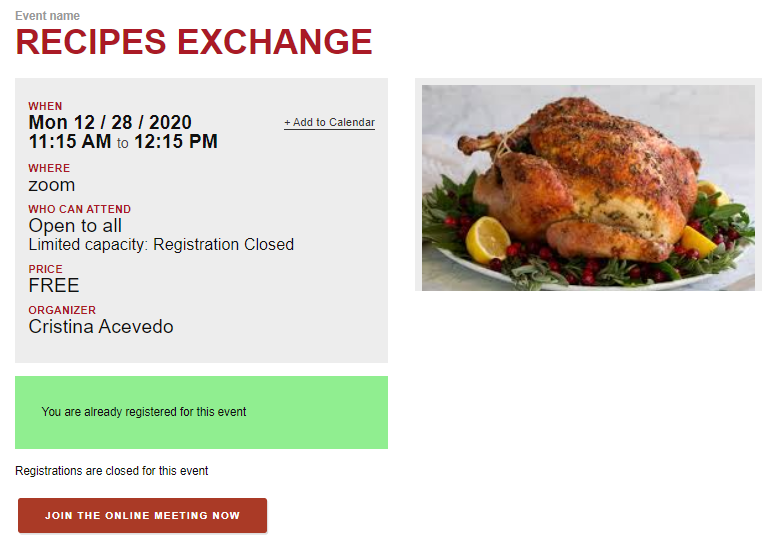Click Limited capacity Registration Closed text
The width and height of the screenshot is (774, 558).
[161, 244]
